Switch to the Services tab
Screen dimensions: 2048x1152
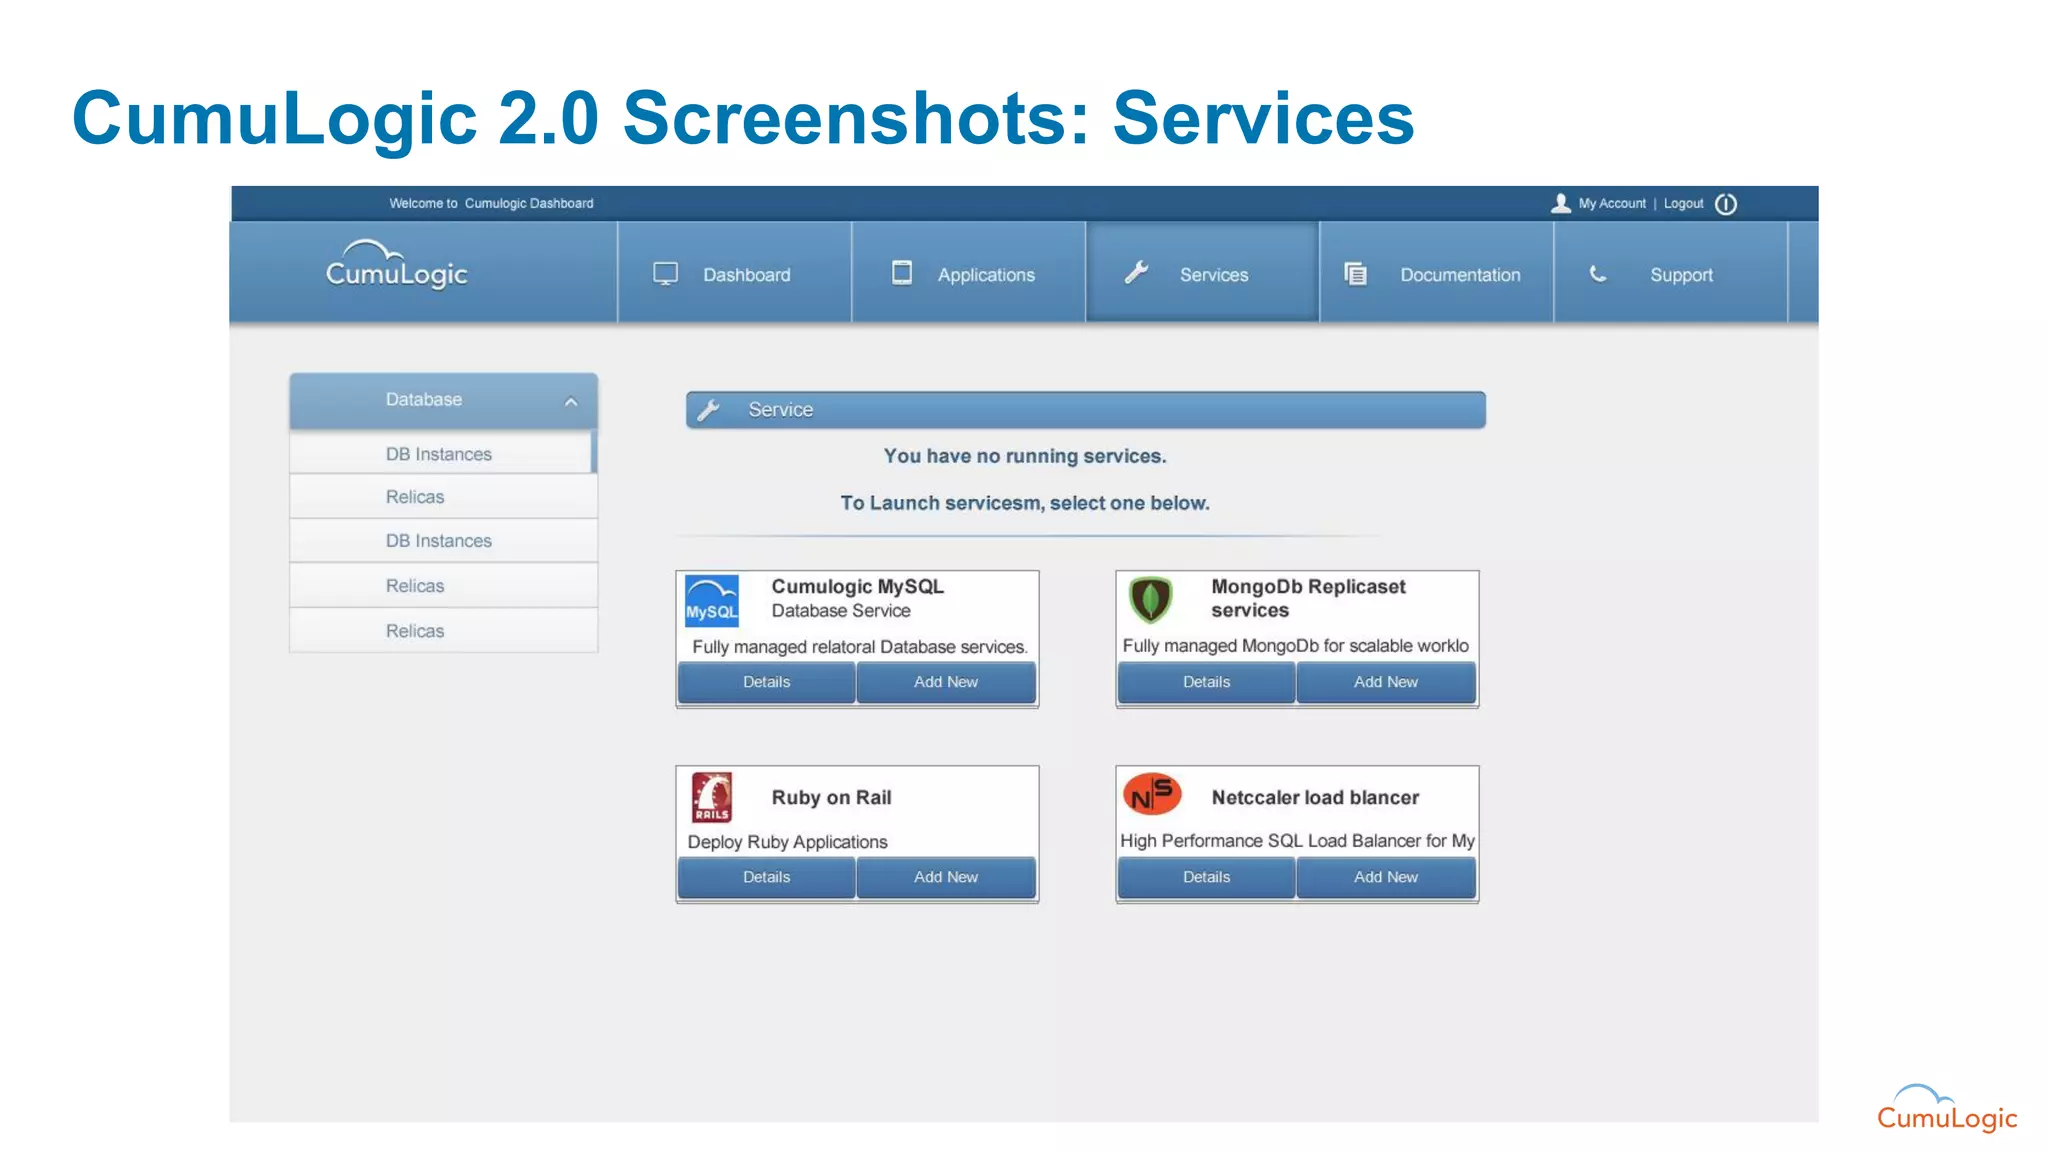(1202, 274)
